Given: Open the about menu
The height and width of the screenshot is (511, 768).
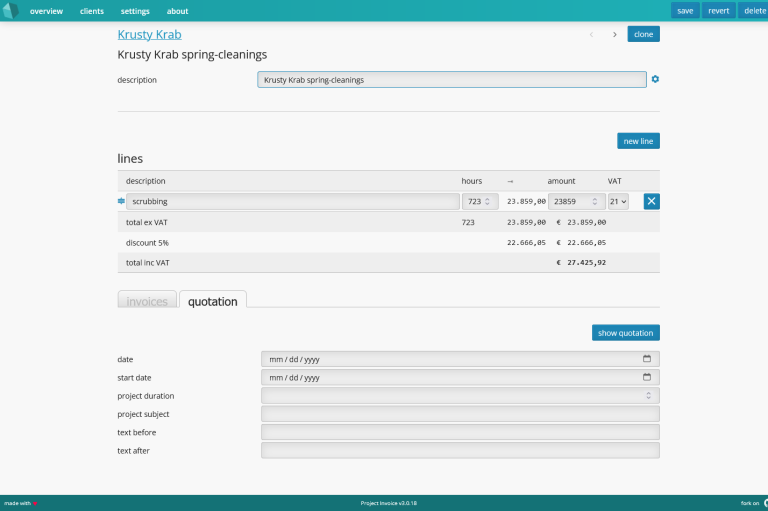Looking at the screenshot, I should point(177,11).
